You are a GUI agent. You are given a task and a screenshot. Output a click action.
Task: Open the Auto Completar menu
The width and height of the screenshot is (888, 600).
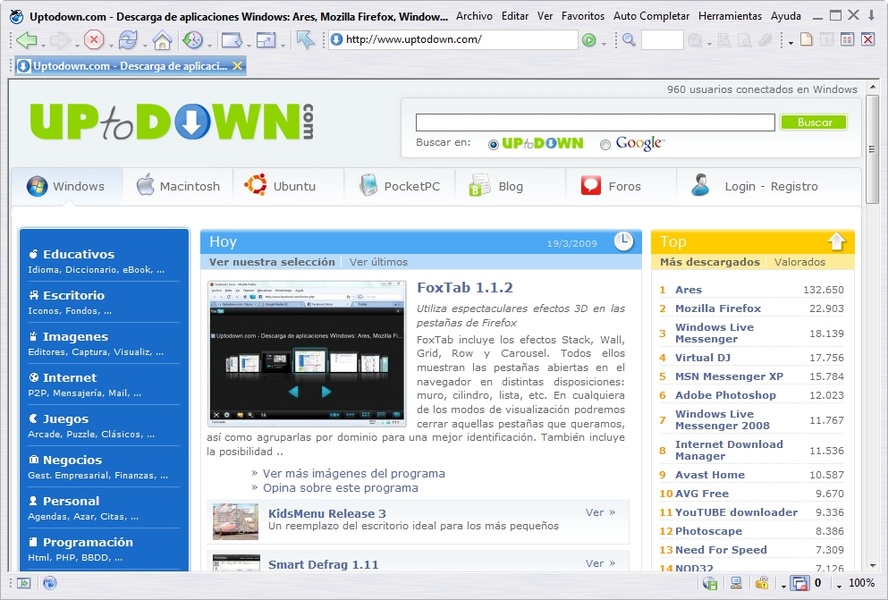(x=651, y=16)
